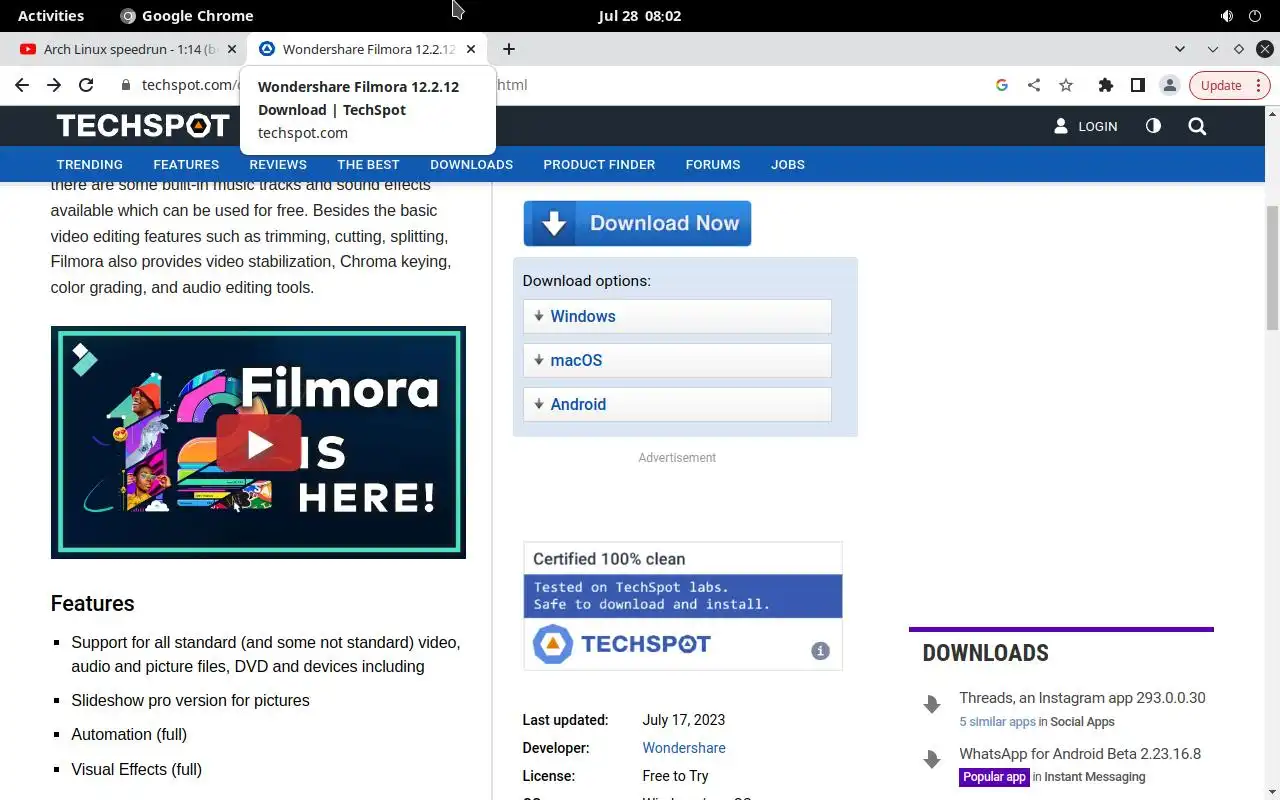Open the Activities overview
The height and width of the screenshot is (800, 1280).
(51, 16)
